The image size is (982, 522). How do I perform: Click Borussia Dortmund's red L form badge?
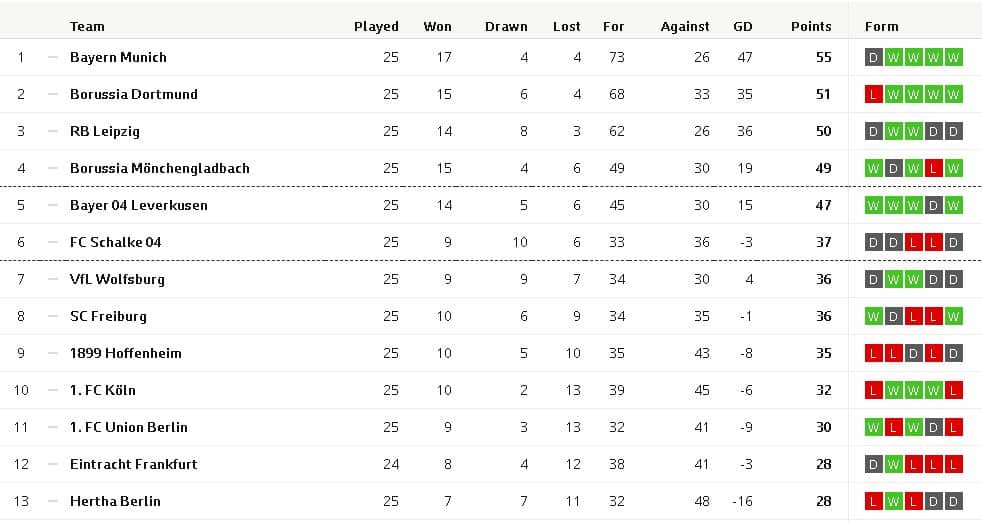point(873,95)
